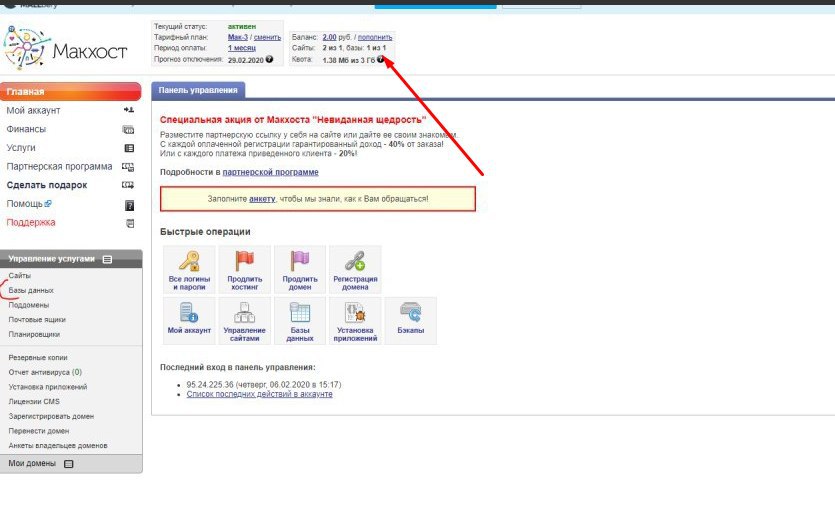Select the 'Панель управления' tab

tap(198, 90)
